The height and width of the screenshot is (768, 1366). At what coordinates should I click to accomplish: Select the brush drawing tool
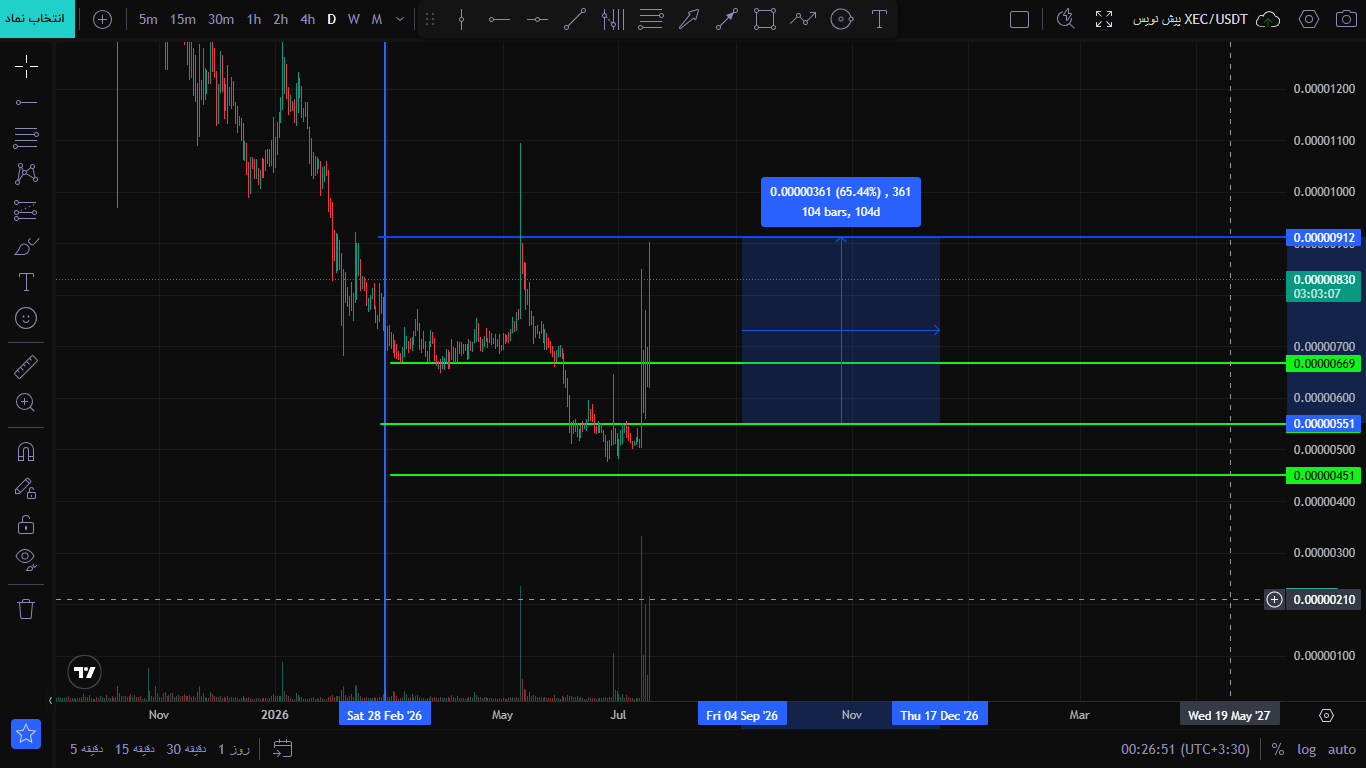click(x=26, y=246)
